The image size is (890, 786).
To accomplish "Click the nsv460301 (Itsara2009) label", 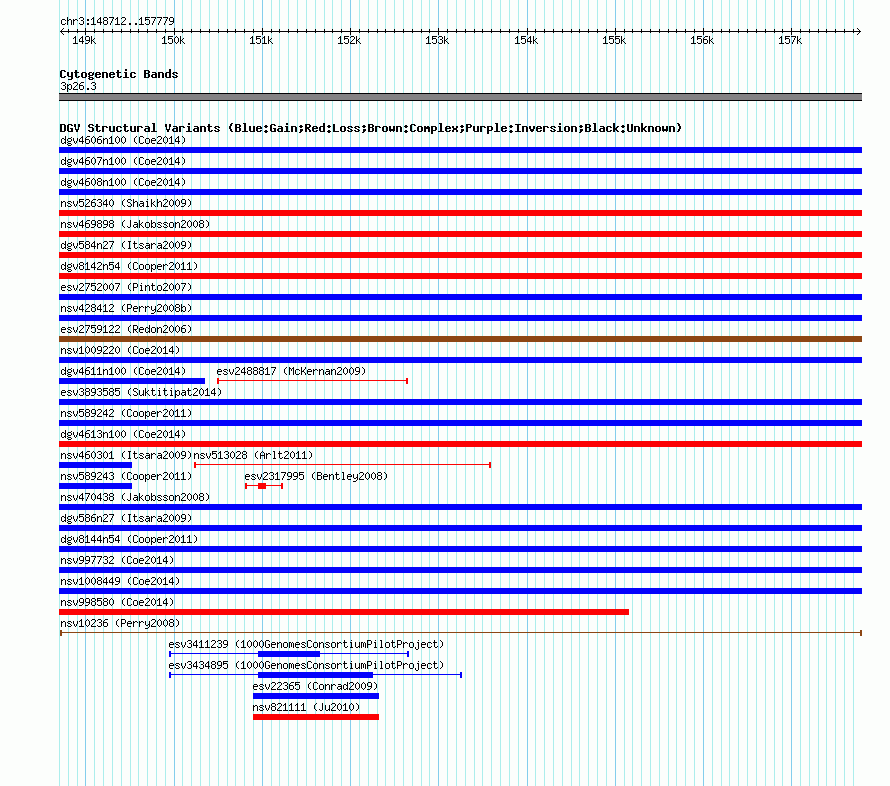I will point(126,455).
